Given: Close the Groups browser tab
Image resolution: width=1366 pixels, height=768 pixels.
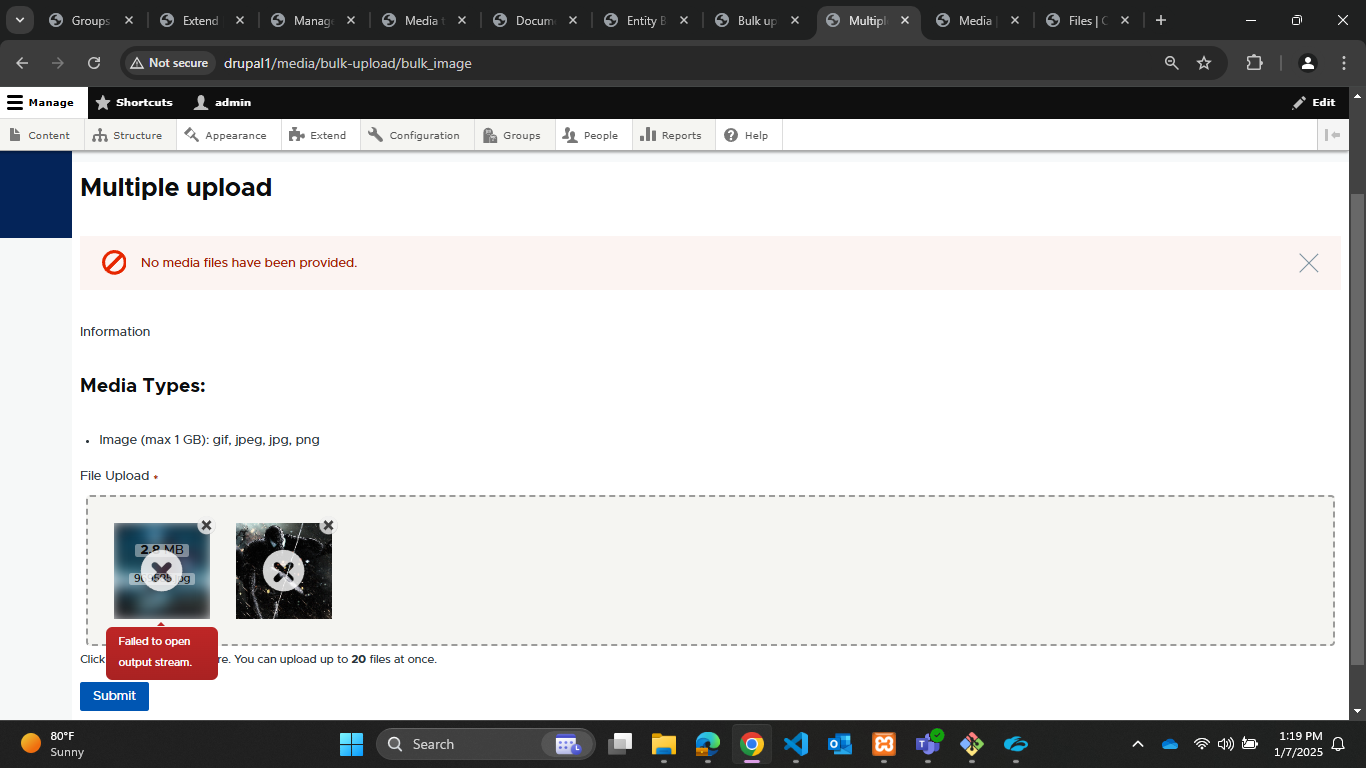Looking at the screenshot, I should 129,20.
